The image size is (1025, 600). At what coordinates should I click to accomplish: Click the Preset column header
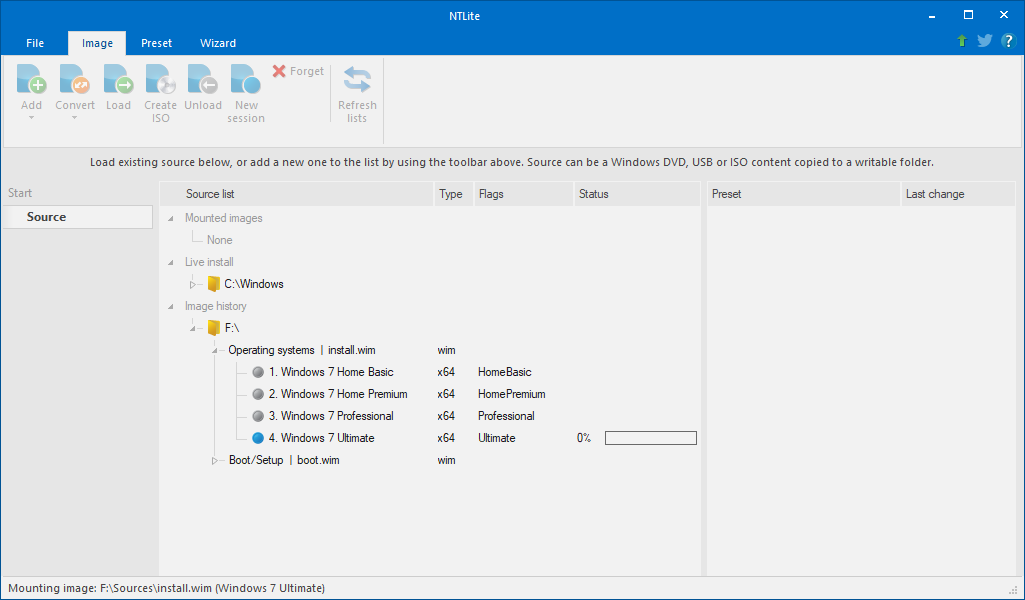click(x=804, y=194)
